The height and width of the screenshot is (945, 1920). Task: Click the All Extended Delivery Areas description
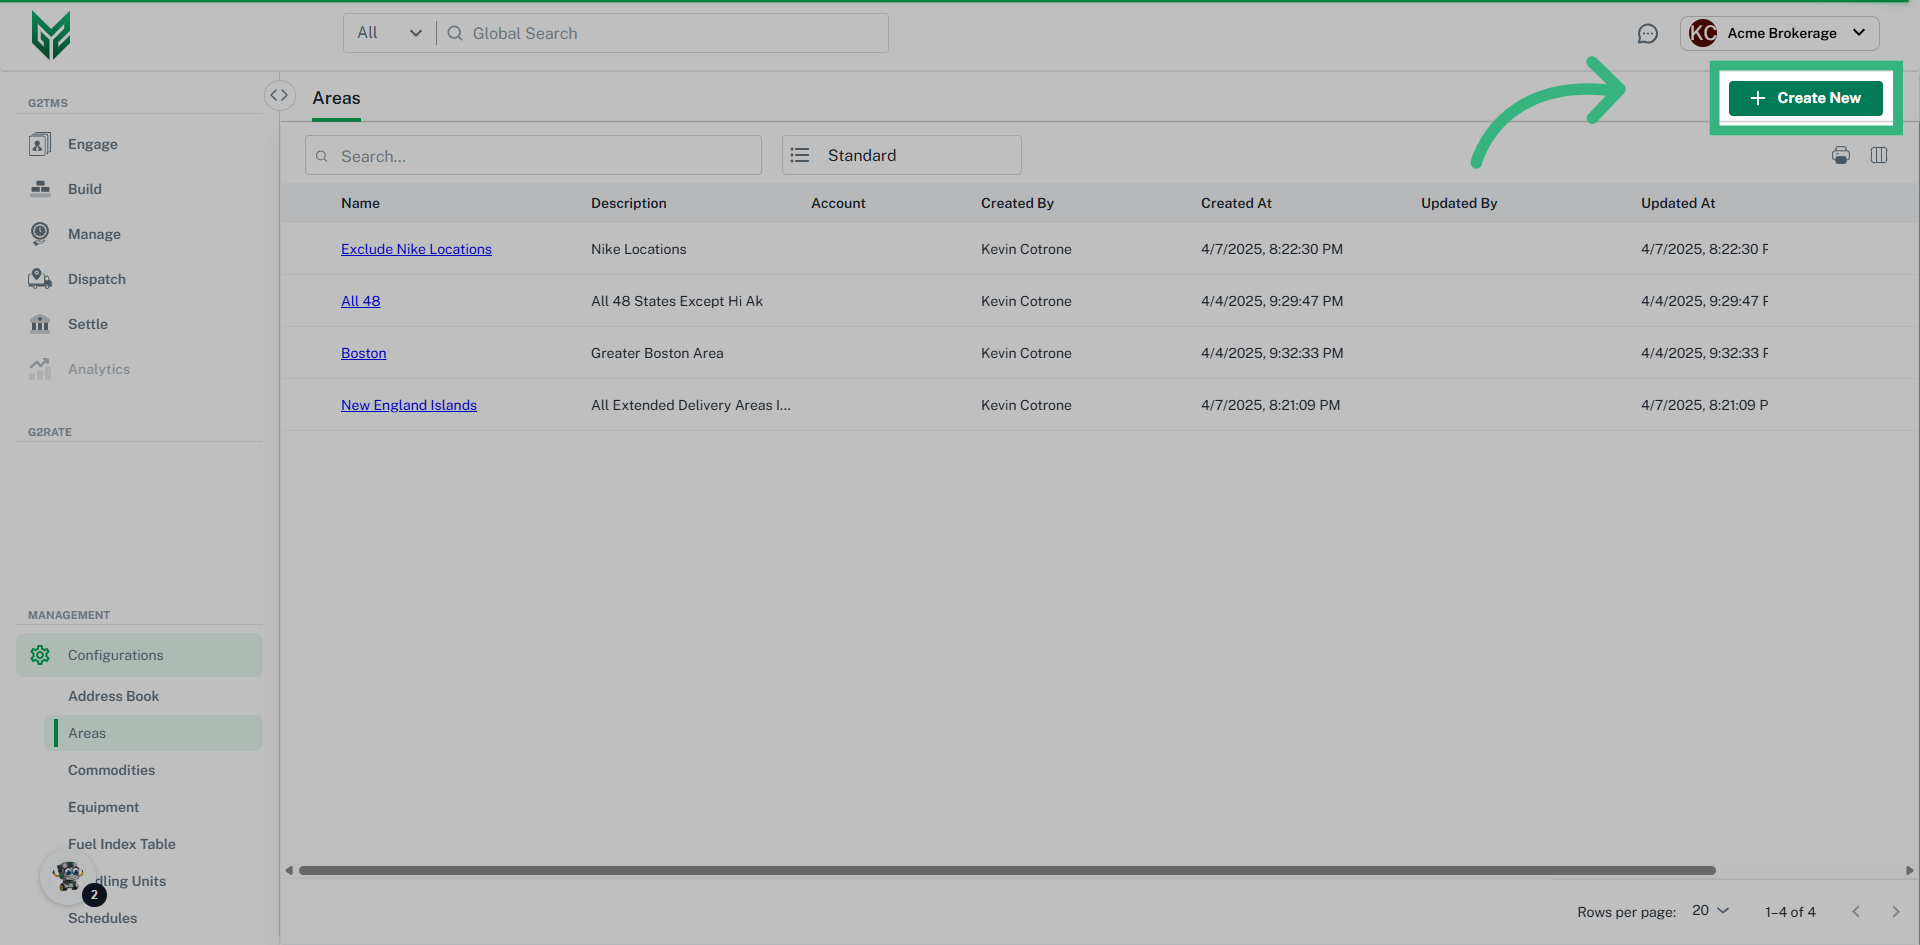[690, 405]
